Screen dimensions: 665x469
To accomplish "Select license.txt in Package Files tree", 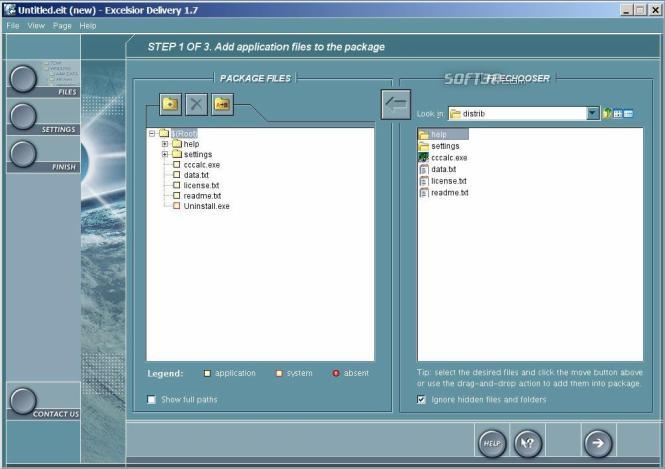I will pyautogui.click(x=201, y=186).
